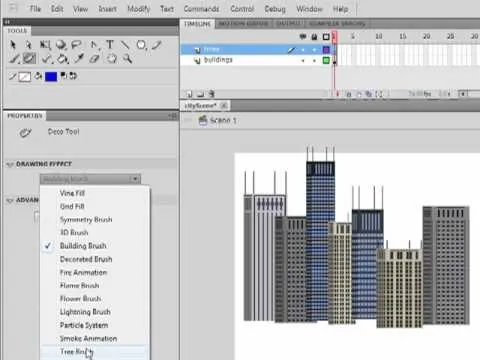This screenshot has width=480, height=360.
Task: Collapse the Drawing Effect section
Action: click(x=10, y=164)
